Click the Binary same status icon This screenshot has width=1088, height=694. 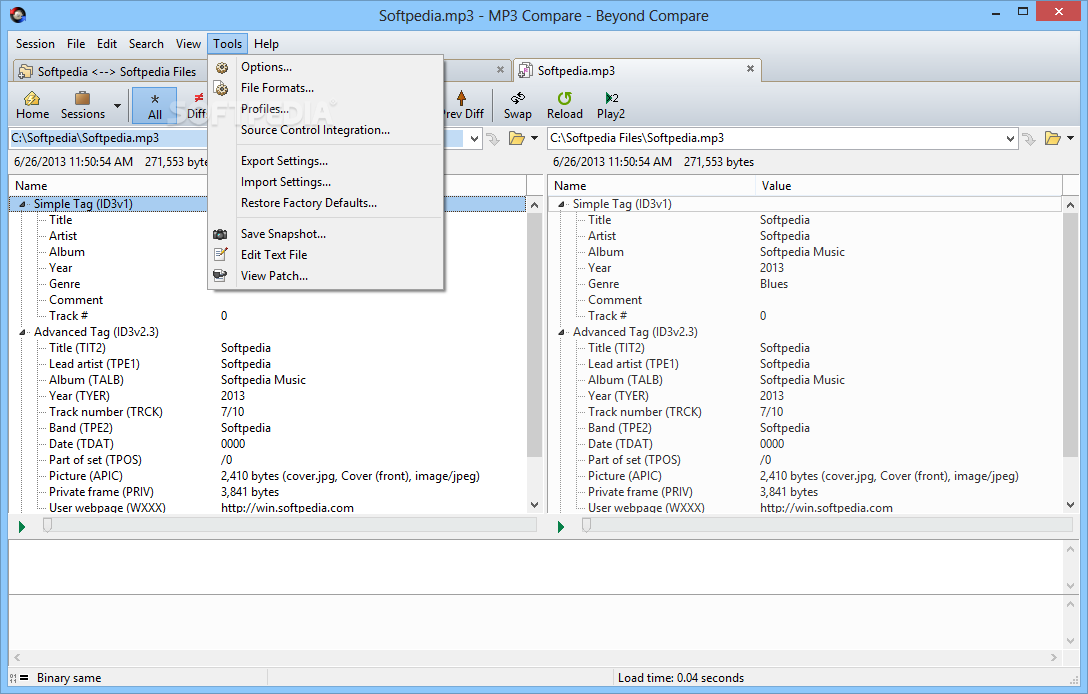pyautogui.click(x=19, y=678)
